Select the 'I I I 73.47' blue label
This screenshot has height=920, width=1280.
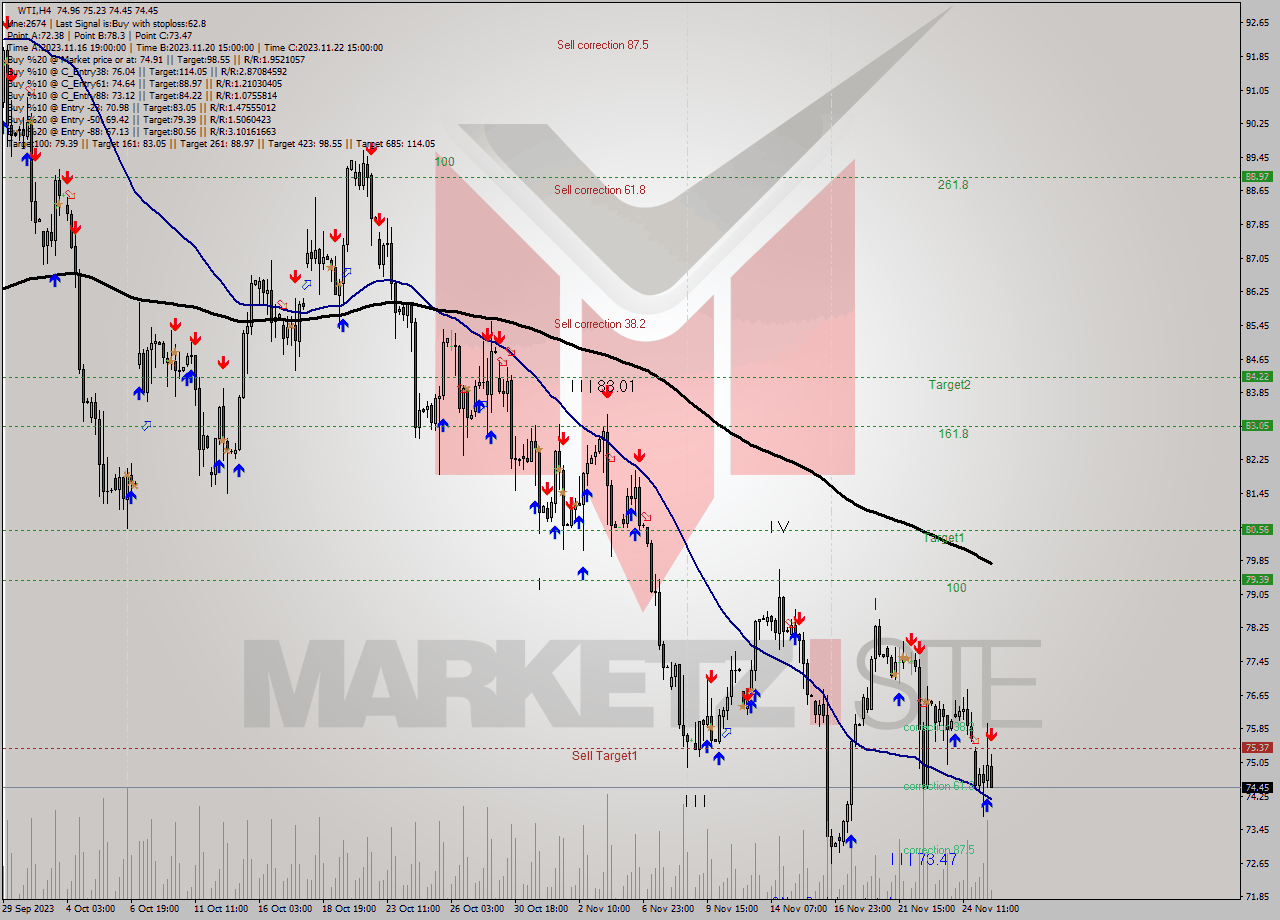coord(924,859)
